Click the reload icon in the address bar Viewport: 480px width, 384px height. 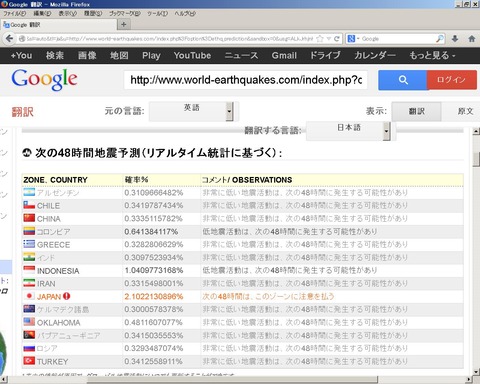pos(337,39)
